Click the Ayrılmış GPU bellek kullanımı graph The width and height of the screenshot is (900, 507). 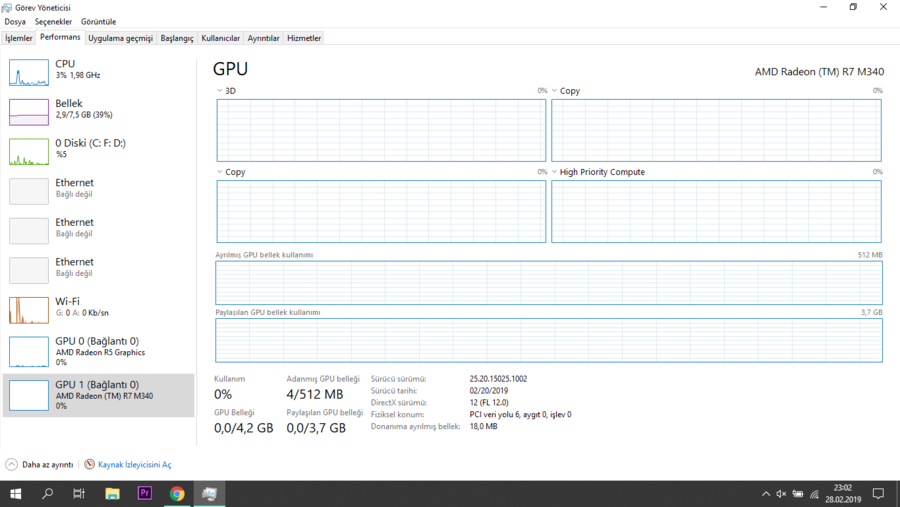549,282
